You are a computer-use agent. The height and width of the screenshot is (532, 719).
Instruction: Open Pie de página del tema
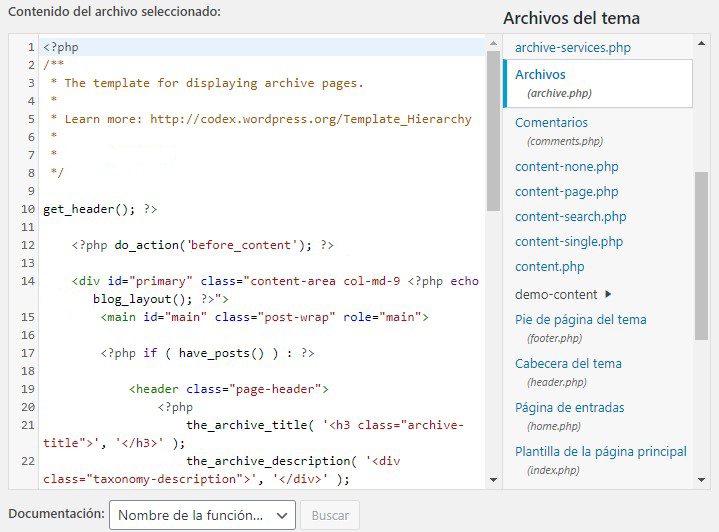tap(580, 320)
